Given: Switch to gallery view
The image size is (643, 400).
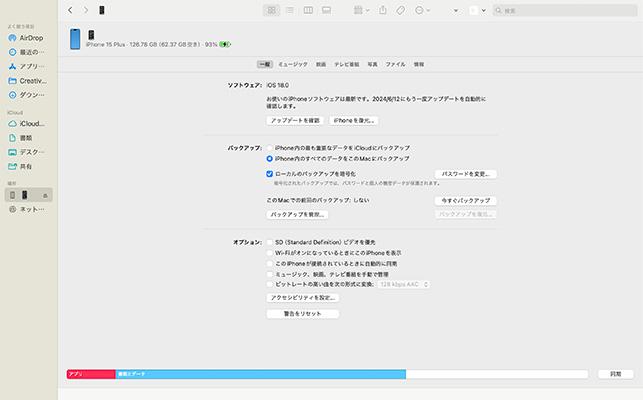Looking at the screenshot, I should (326, 10).
